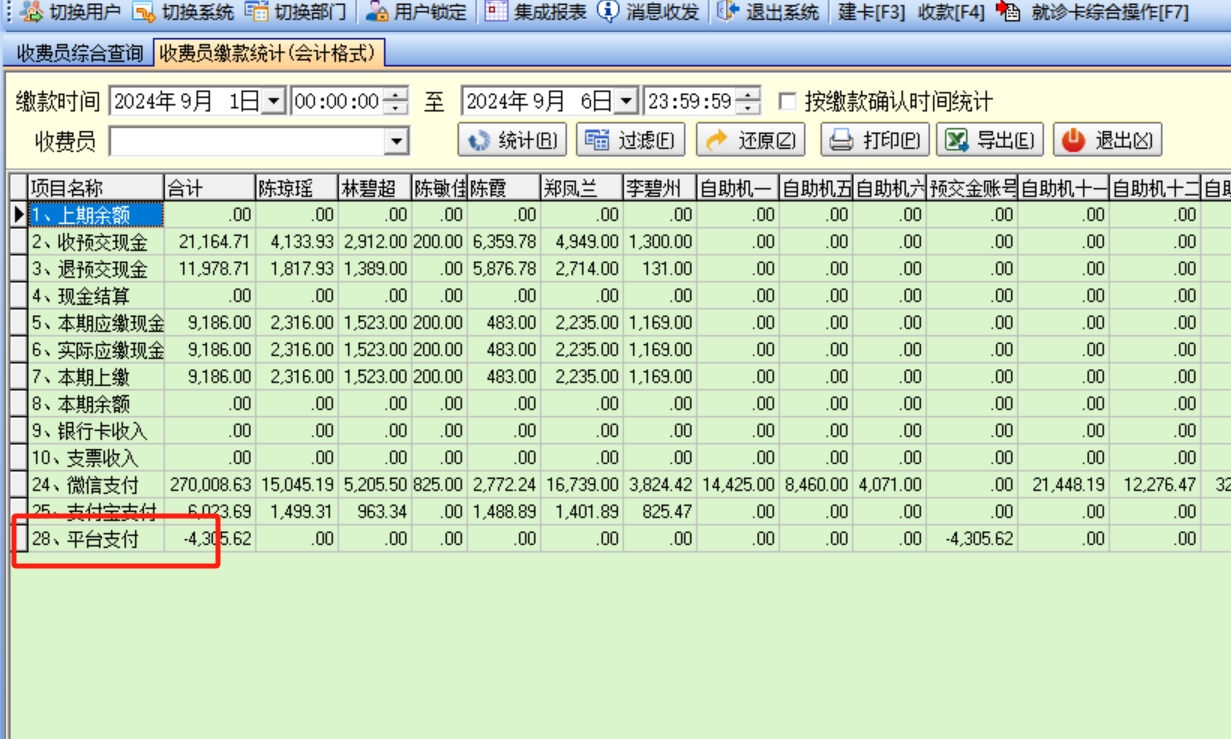The height and width of the screenshot is (739, 1231).
Task: Click the 林碧超 column header
Action: tap(375, 187)
